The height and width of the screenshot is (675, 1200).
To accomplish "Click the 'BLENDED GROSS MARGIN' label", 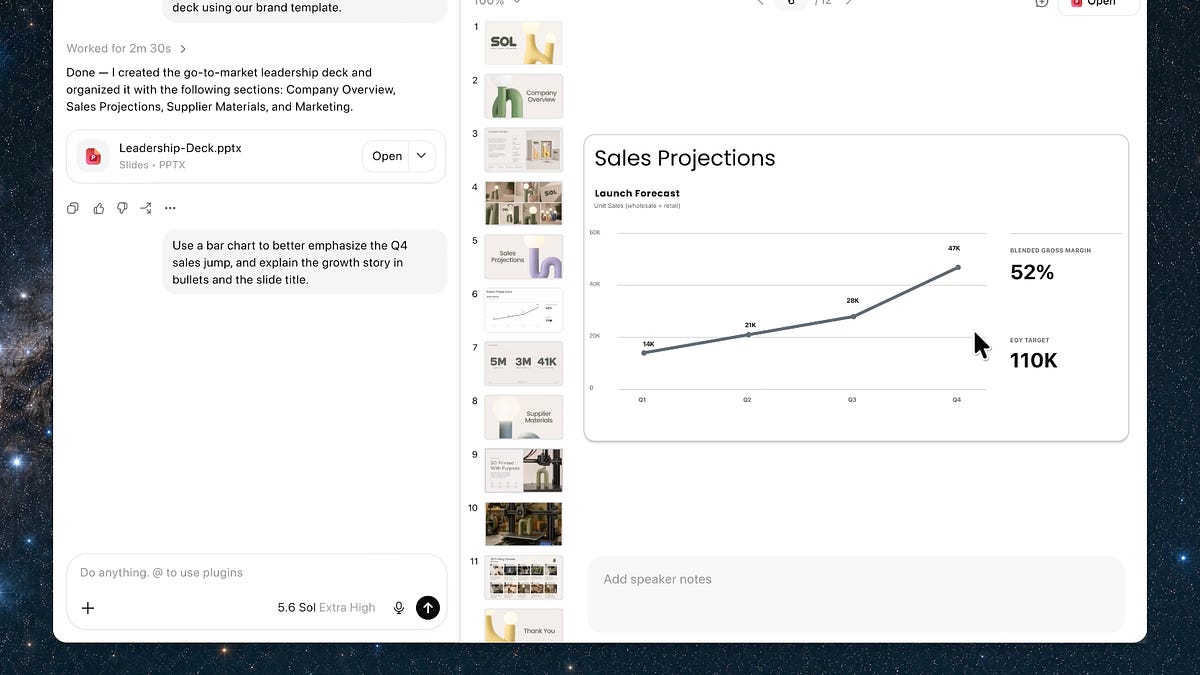I will tap(1051, 250).
